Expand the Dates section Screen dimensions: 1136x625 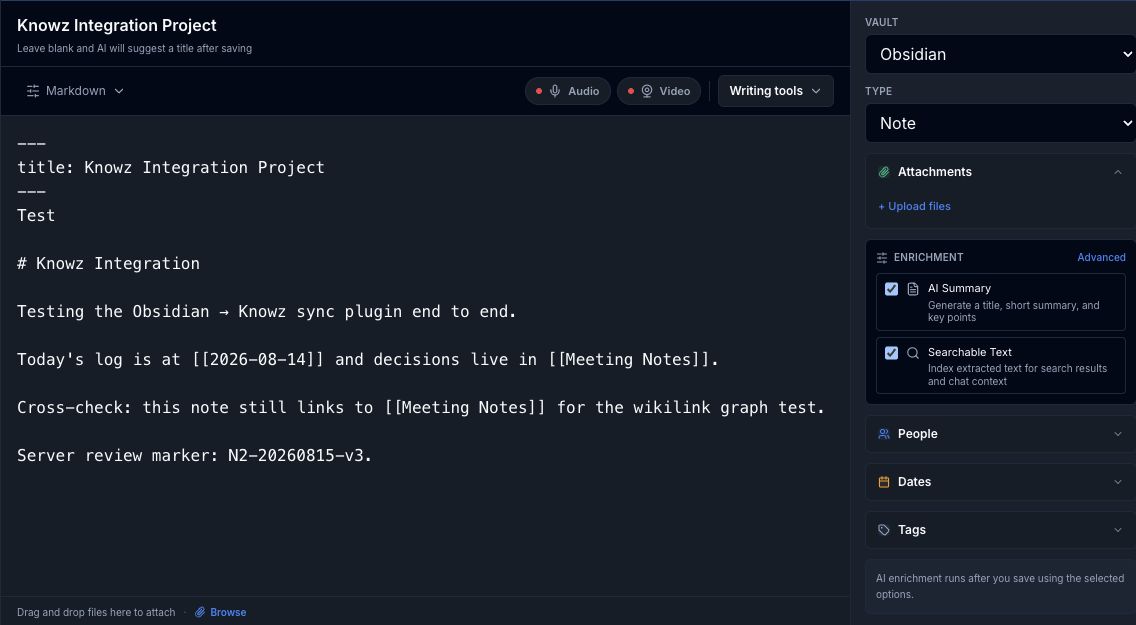[1001, 482]
